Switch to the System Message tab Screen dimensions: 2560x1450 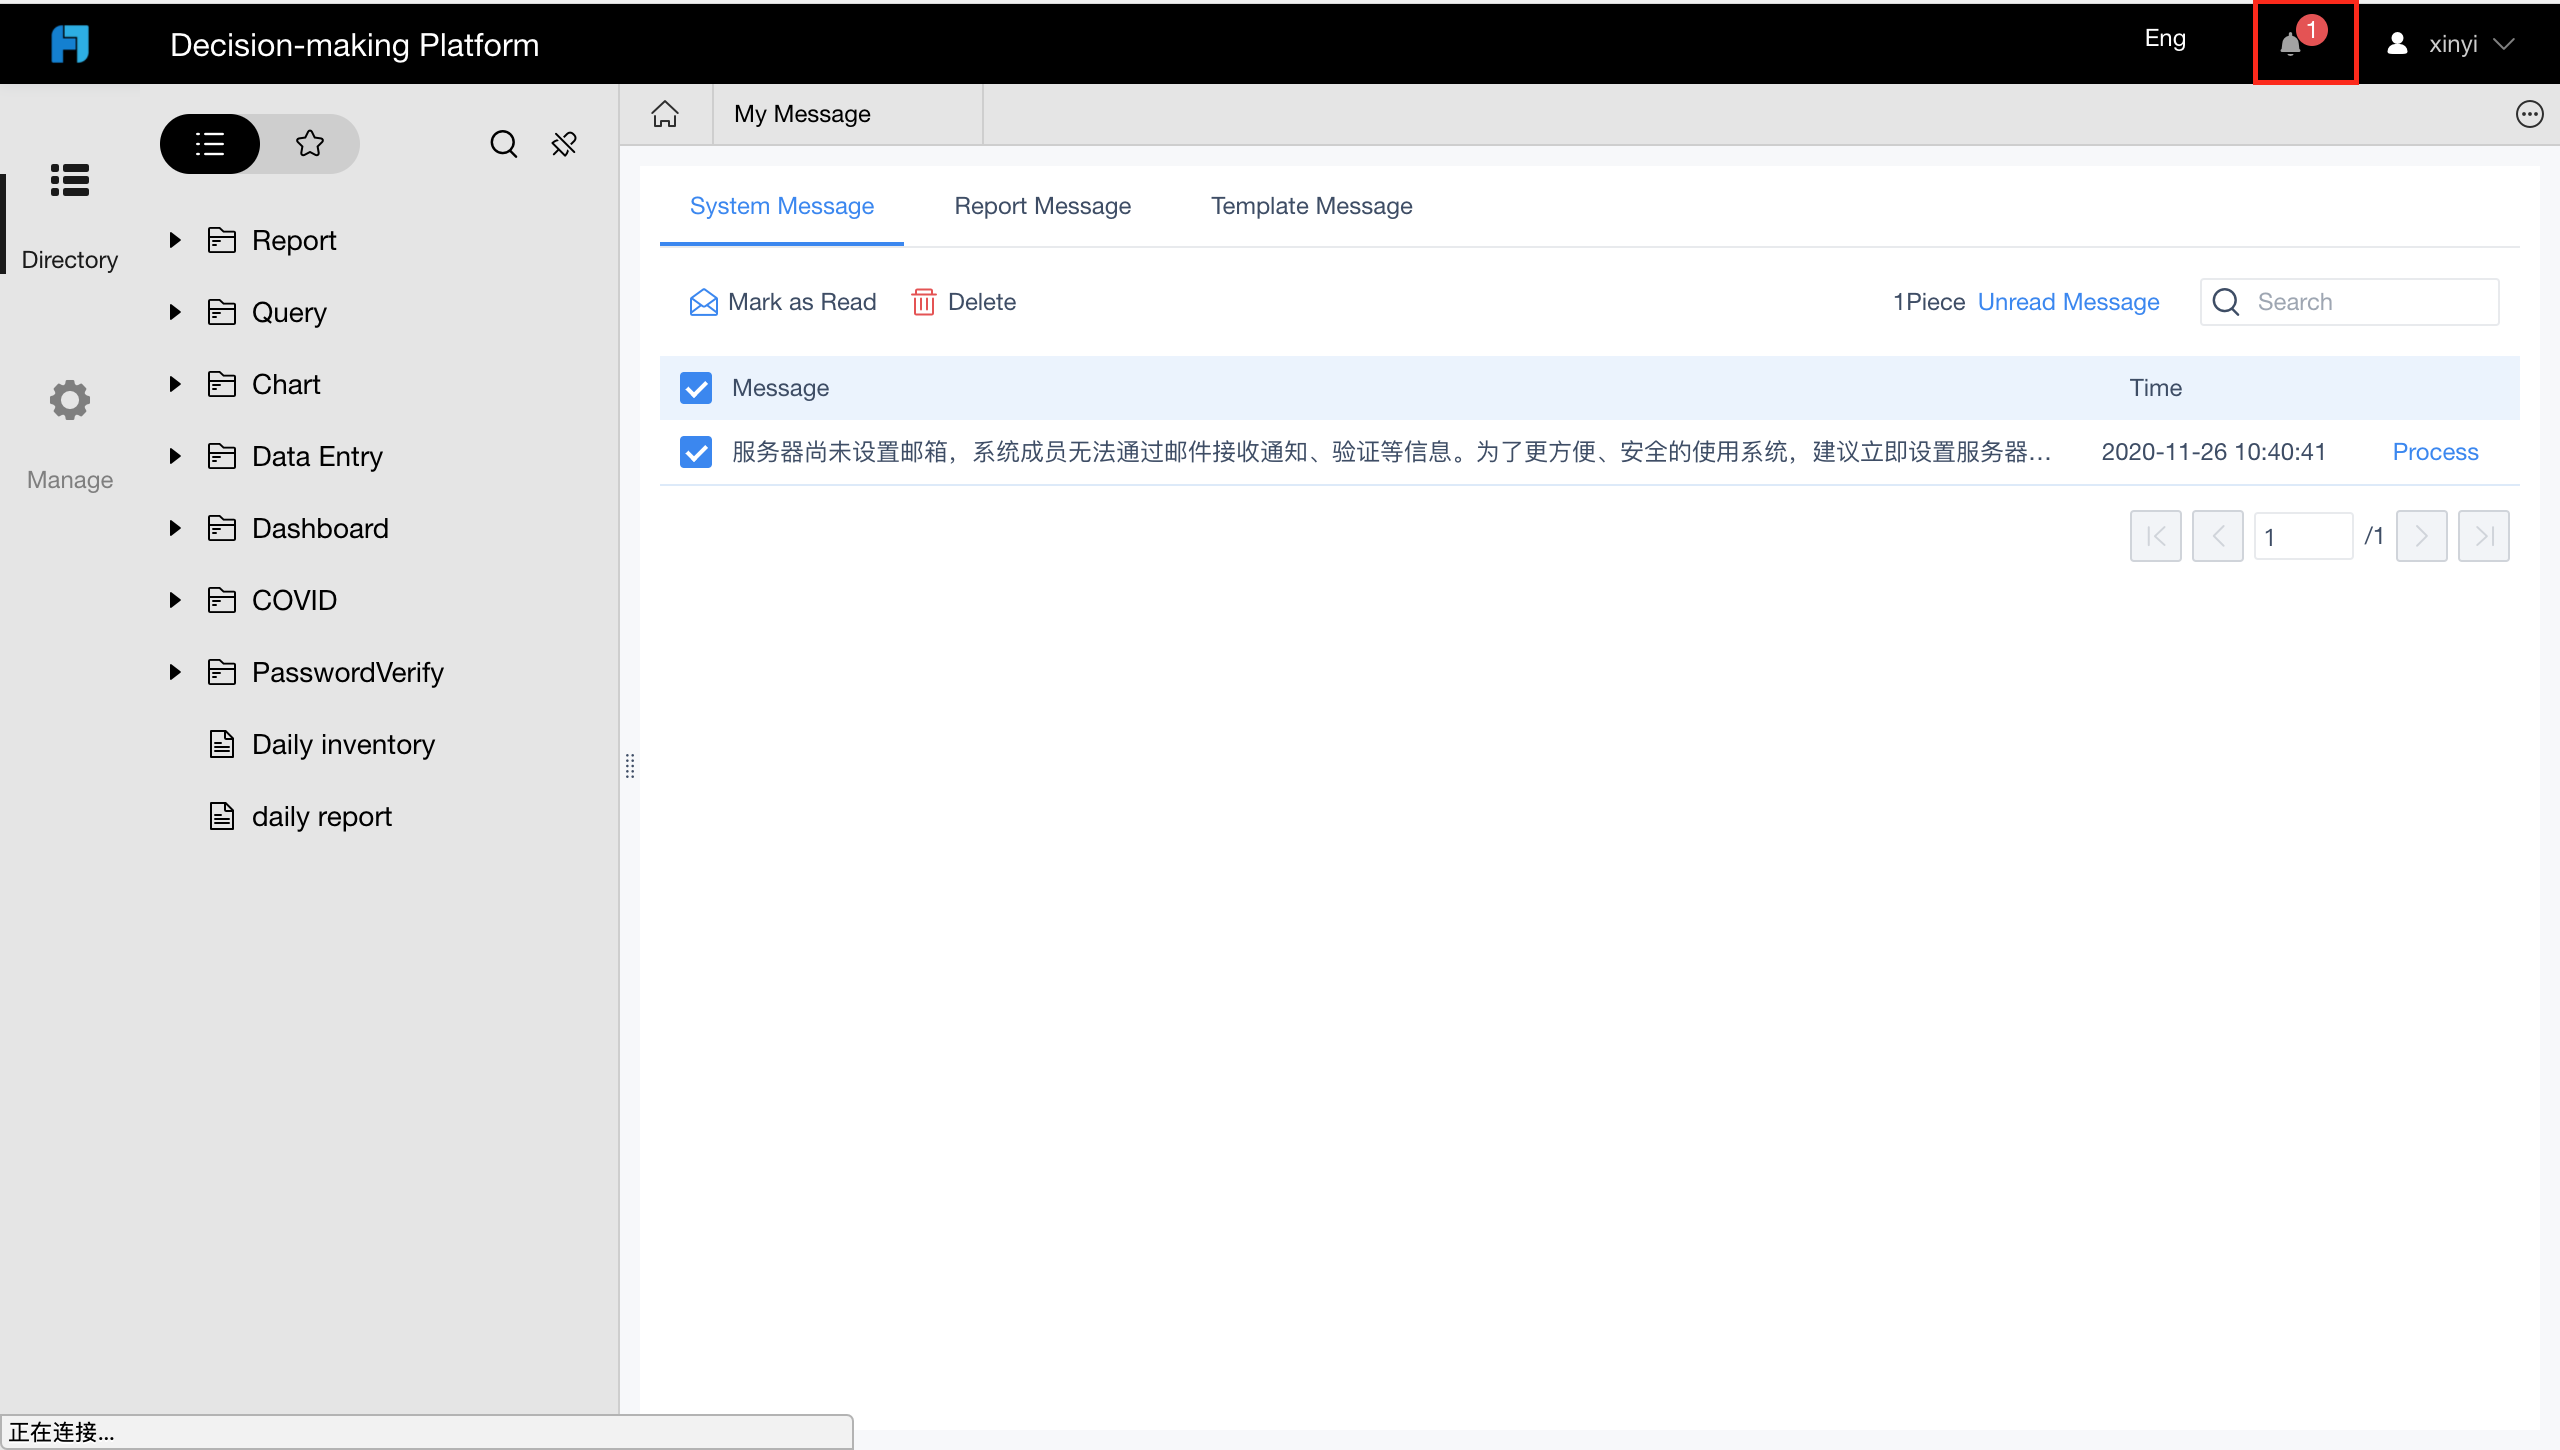[x=782, y=206]
